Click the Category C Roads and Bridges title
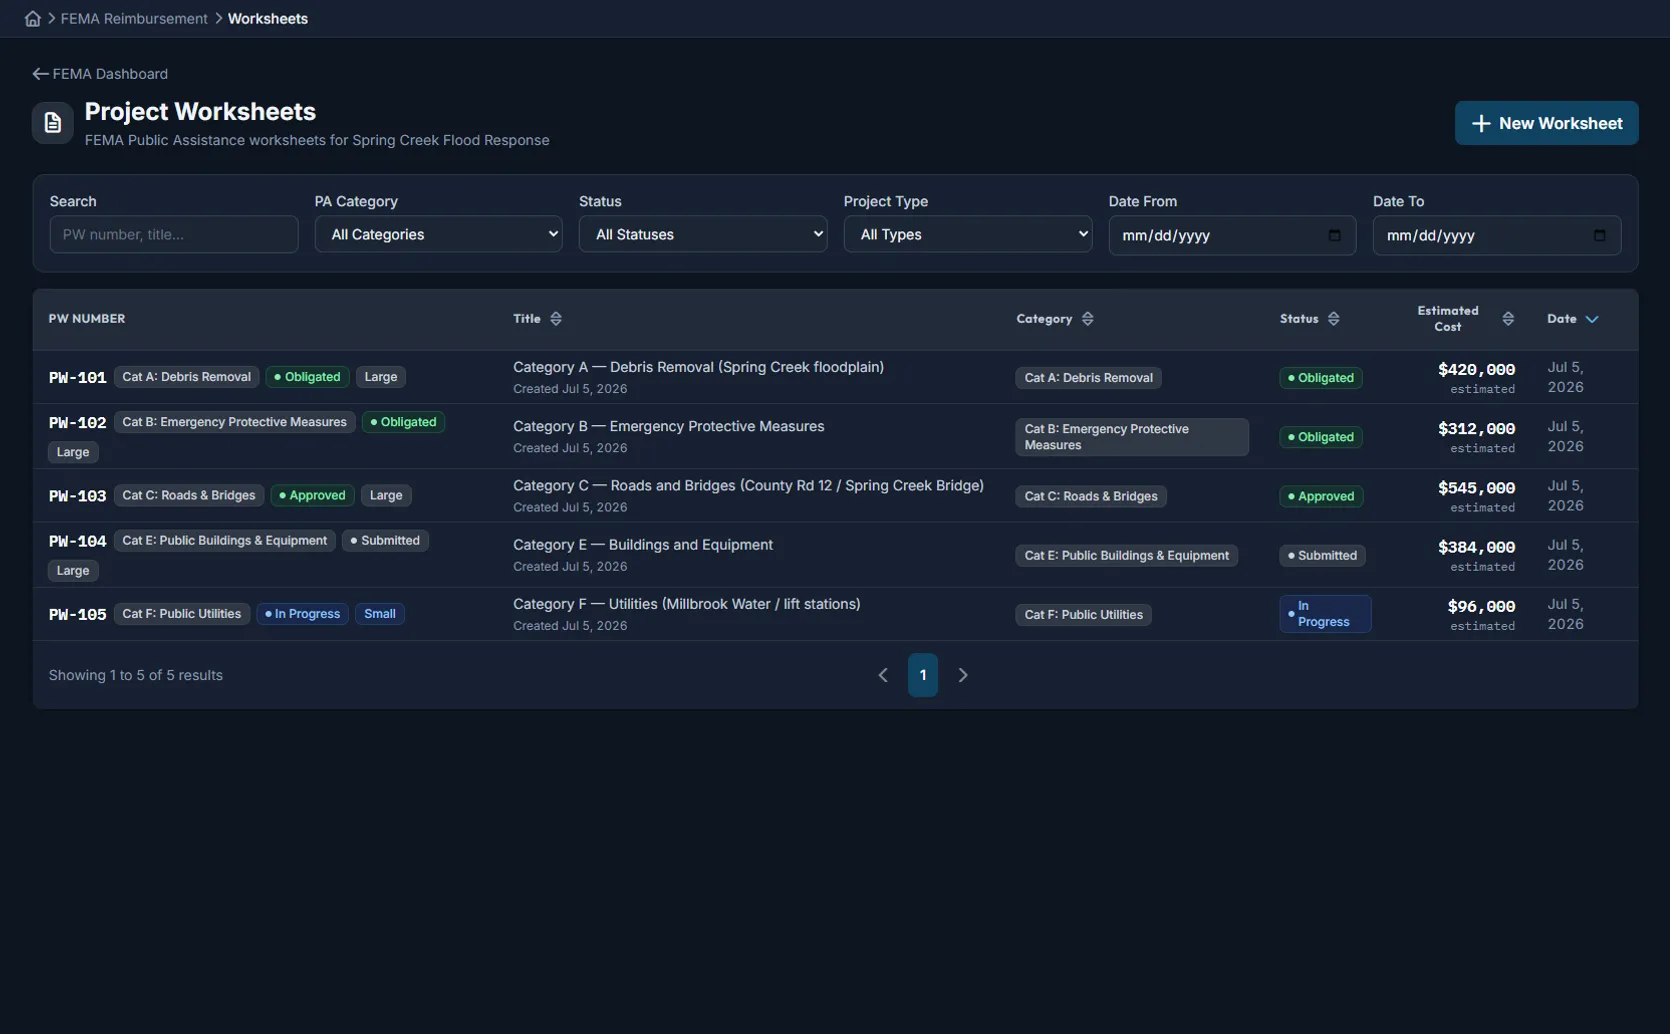This screenshot has width=1670, height=1034. pos(748,485)
